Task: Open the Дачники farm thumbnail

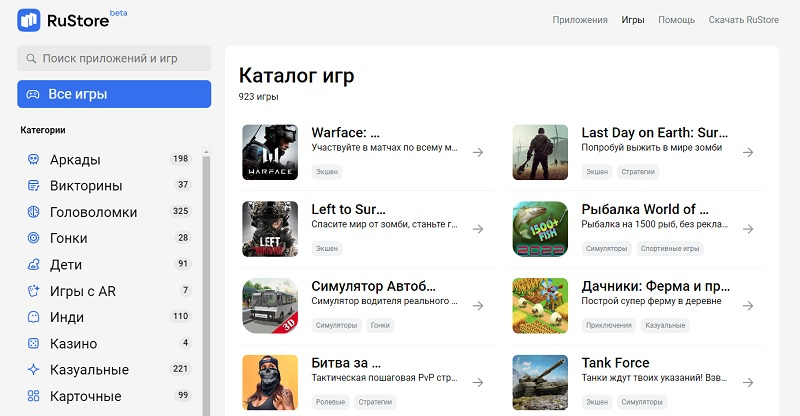Action: pos(540,306)
